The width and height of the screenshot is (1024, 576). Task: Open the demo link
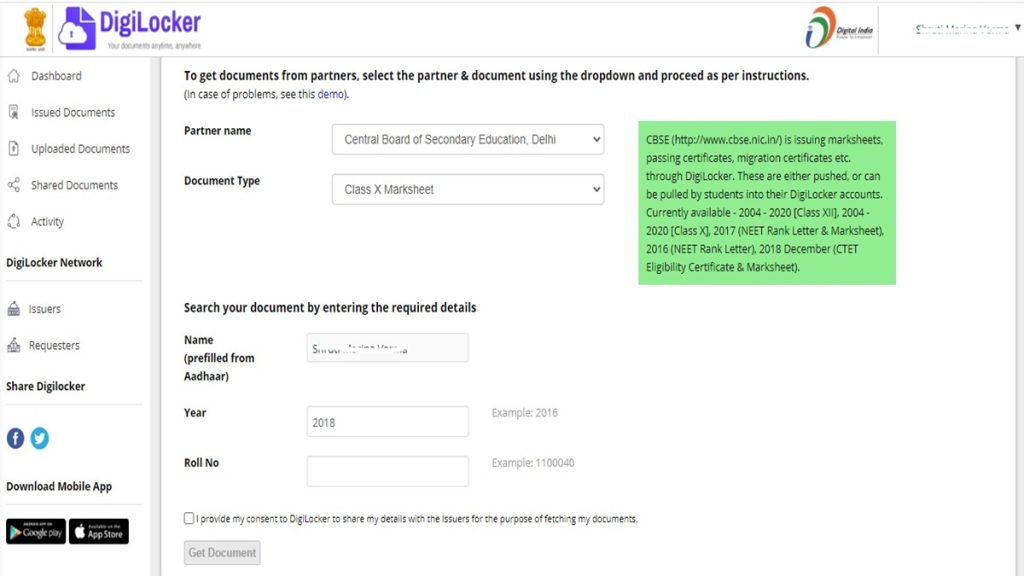point(330,94)
